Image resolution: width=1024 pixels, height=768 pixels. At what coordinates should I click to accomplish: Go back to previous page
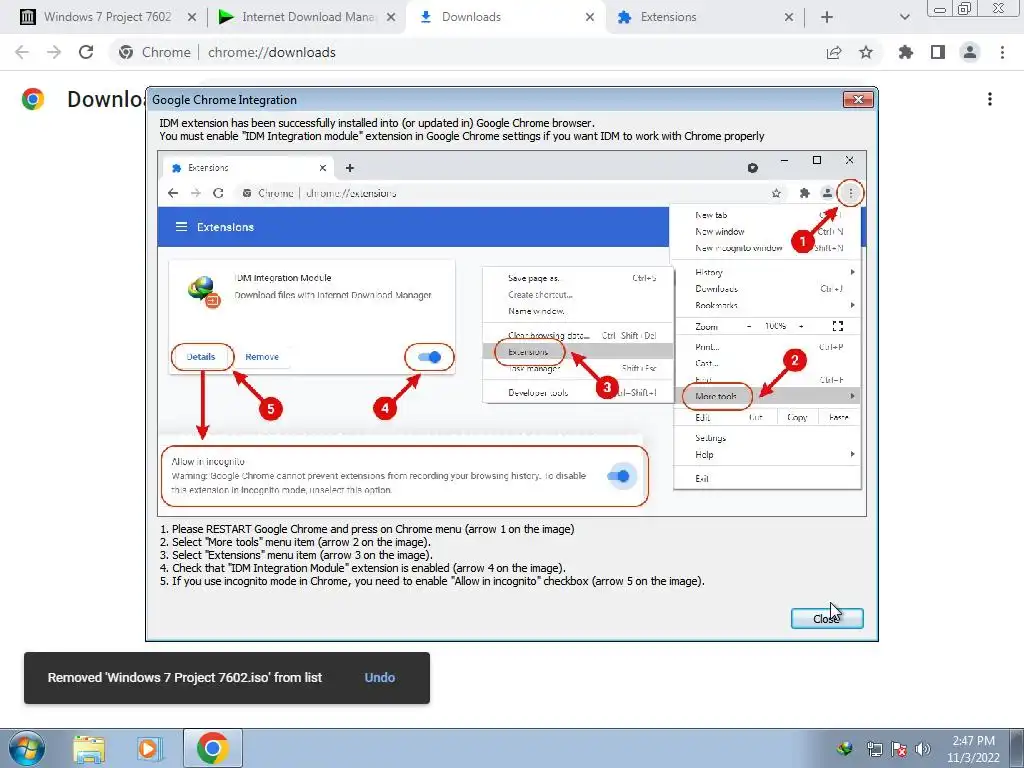click(x=22, y=52)
